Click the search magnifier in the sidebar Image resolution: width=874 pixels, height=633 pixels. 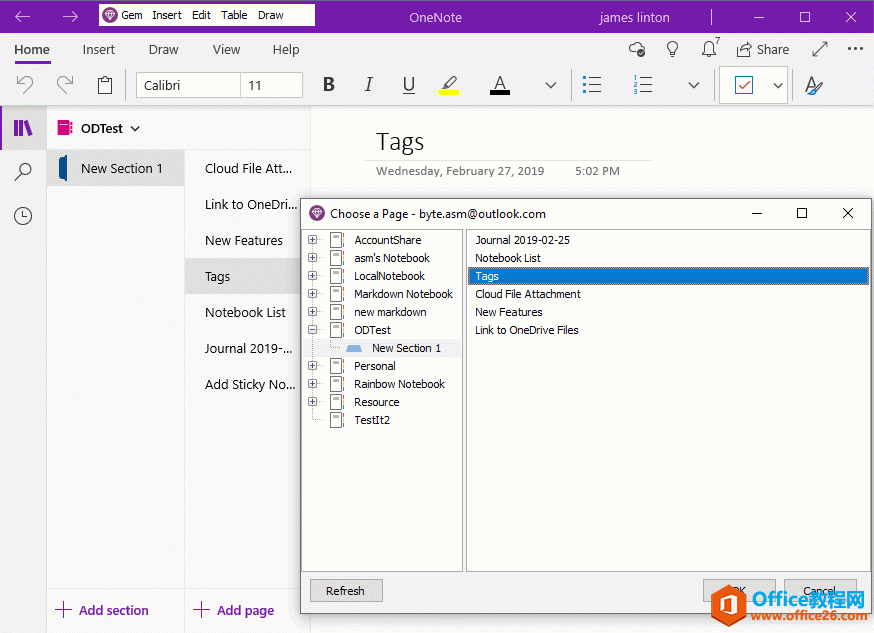[x=22, y=171]
